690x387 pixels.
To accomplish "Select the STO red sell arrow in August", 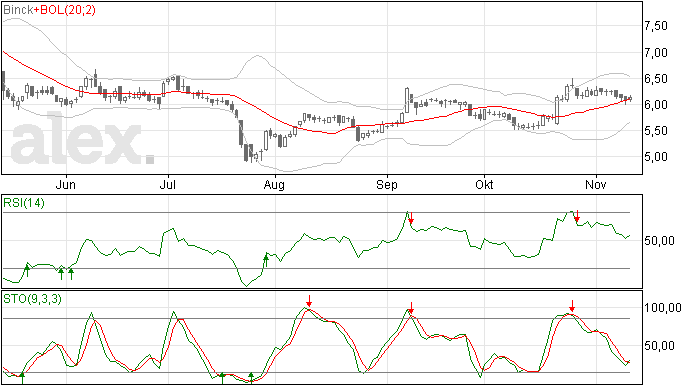I will pos(309,301).
